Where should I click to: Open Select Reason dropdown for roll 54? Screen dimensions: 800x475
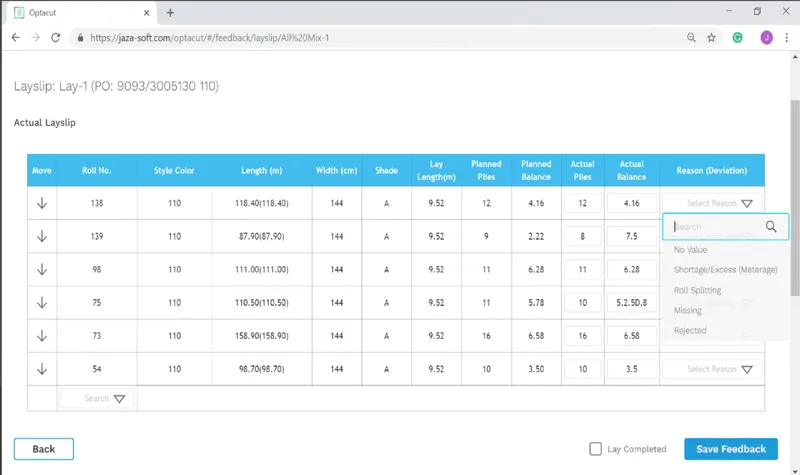[712, 369]
